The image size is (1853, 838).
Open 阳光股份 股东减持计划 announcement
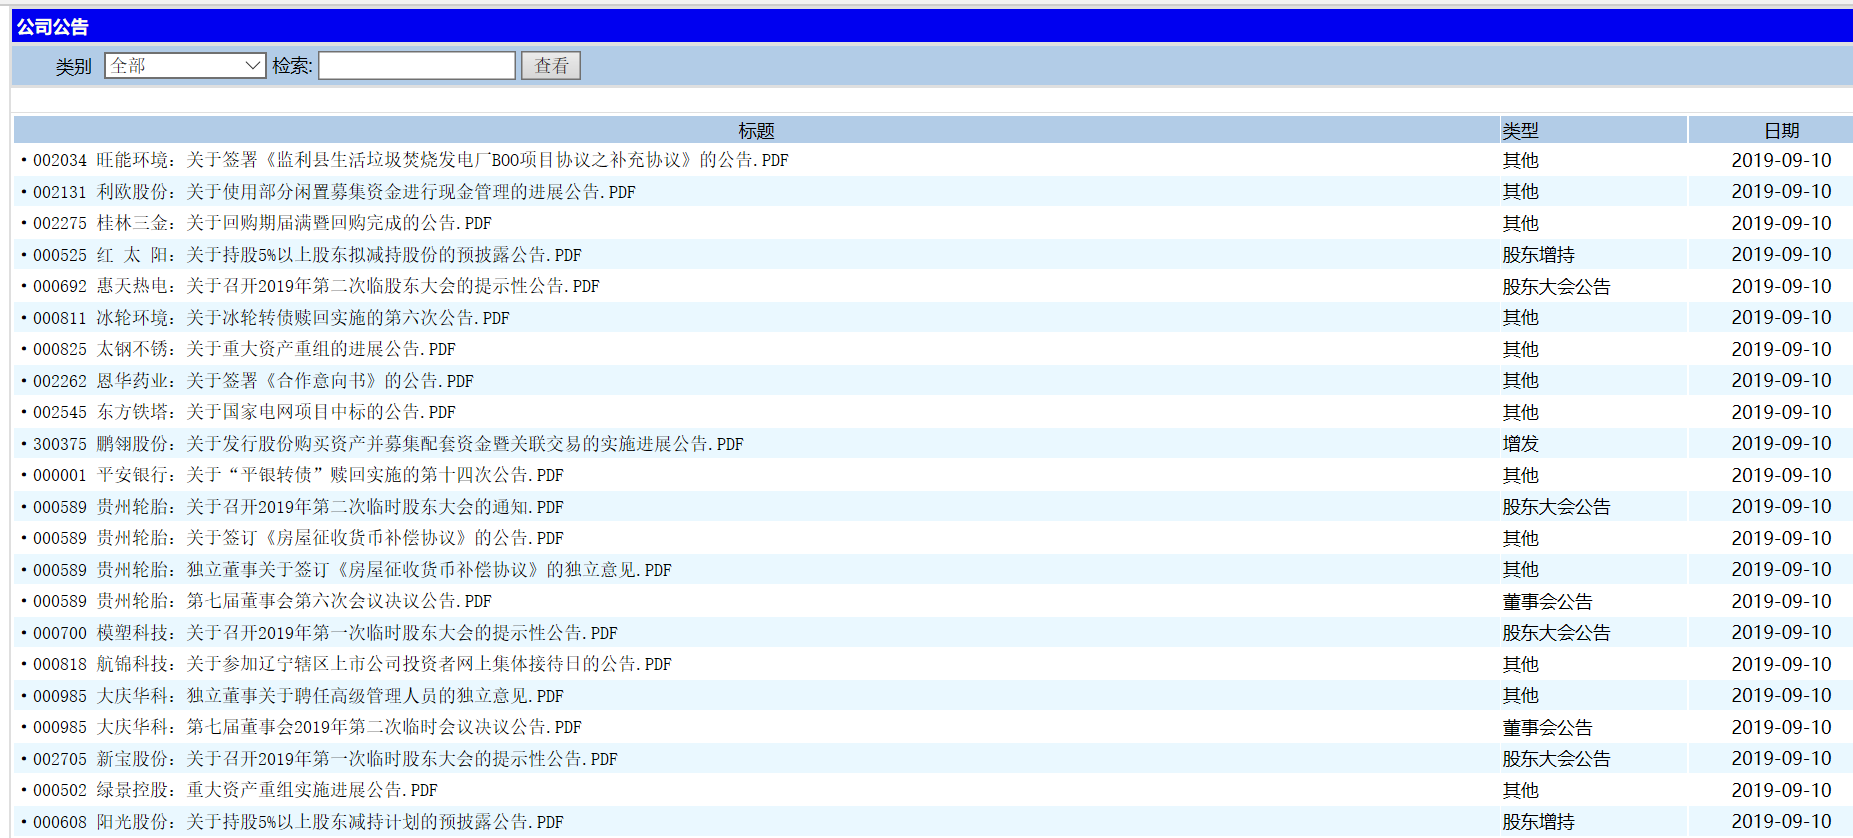298,822
